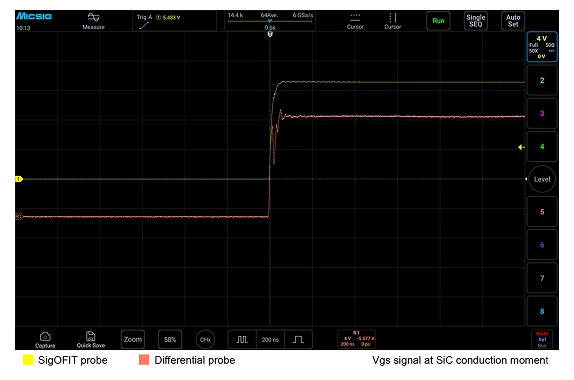Turn on channel 4
The image size is (574, 380).
coord(542,146)
